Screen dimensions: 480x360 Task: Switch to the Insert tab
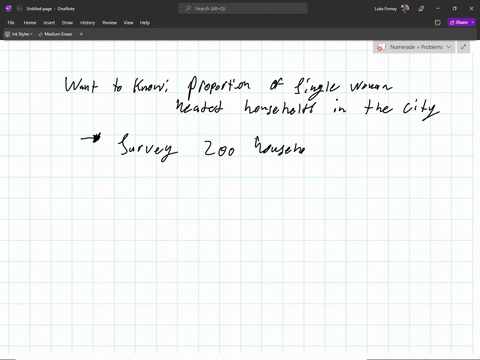pyautogui.click(x=49, y=23)
